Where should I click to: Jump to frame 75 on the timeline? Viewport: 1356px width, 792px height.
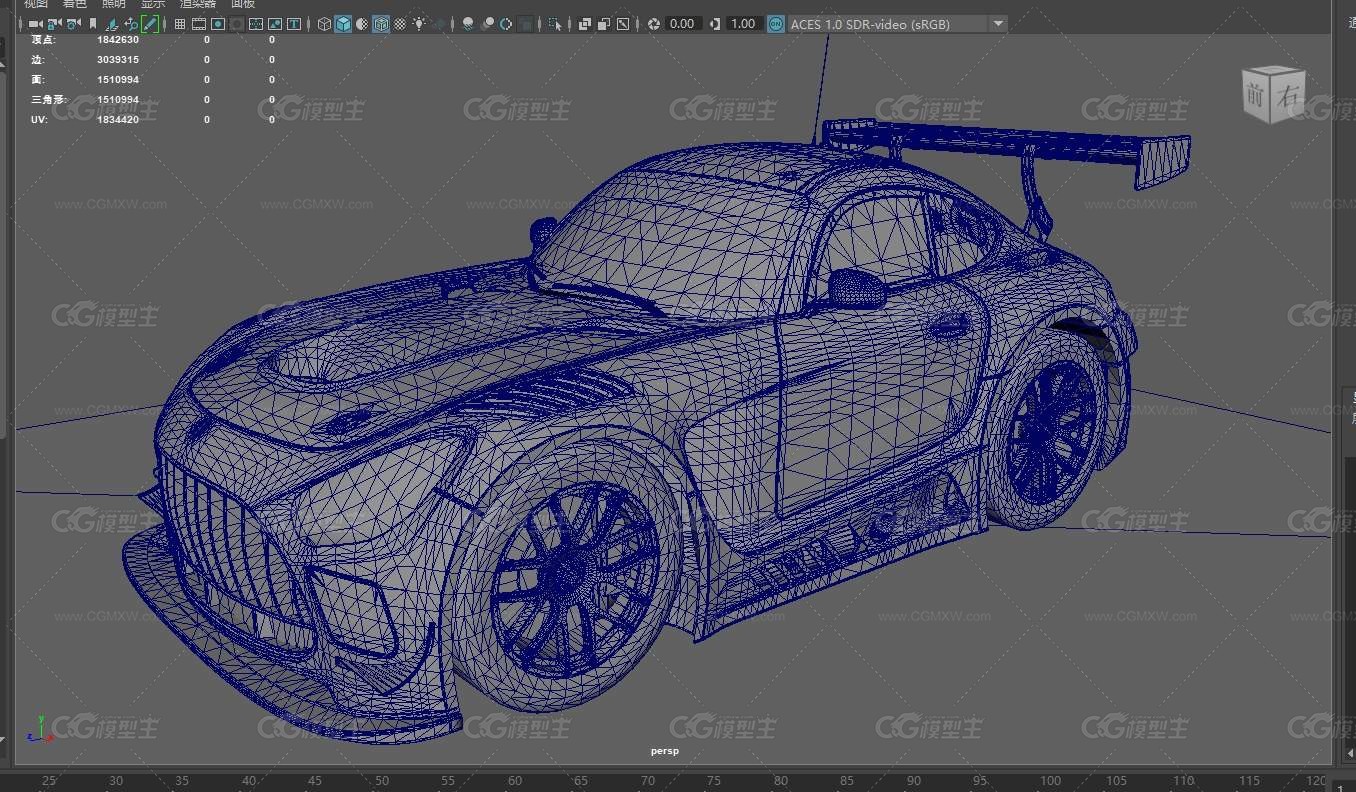tap(713, 782)
